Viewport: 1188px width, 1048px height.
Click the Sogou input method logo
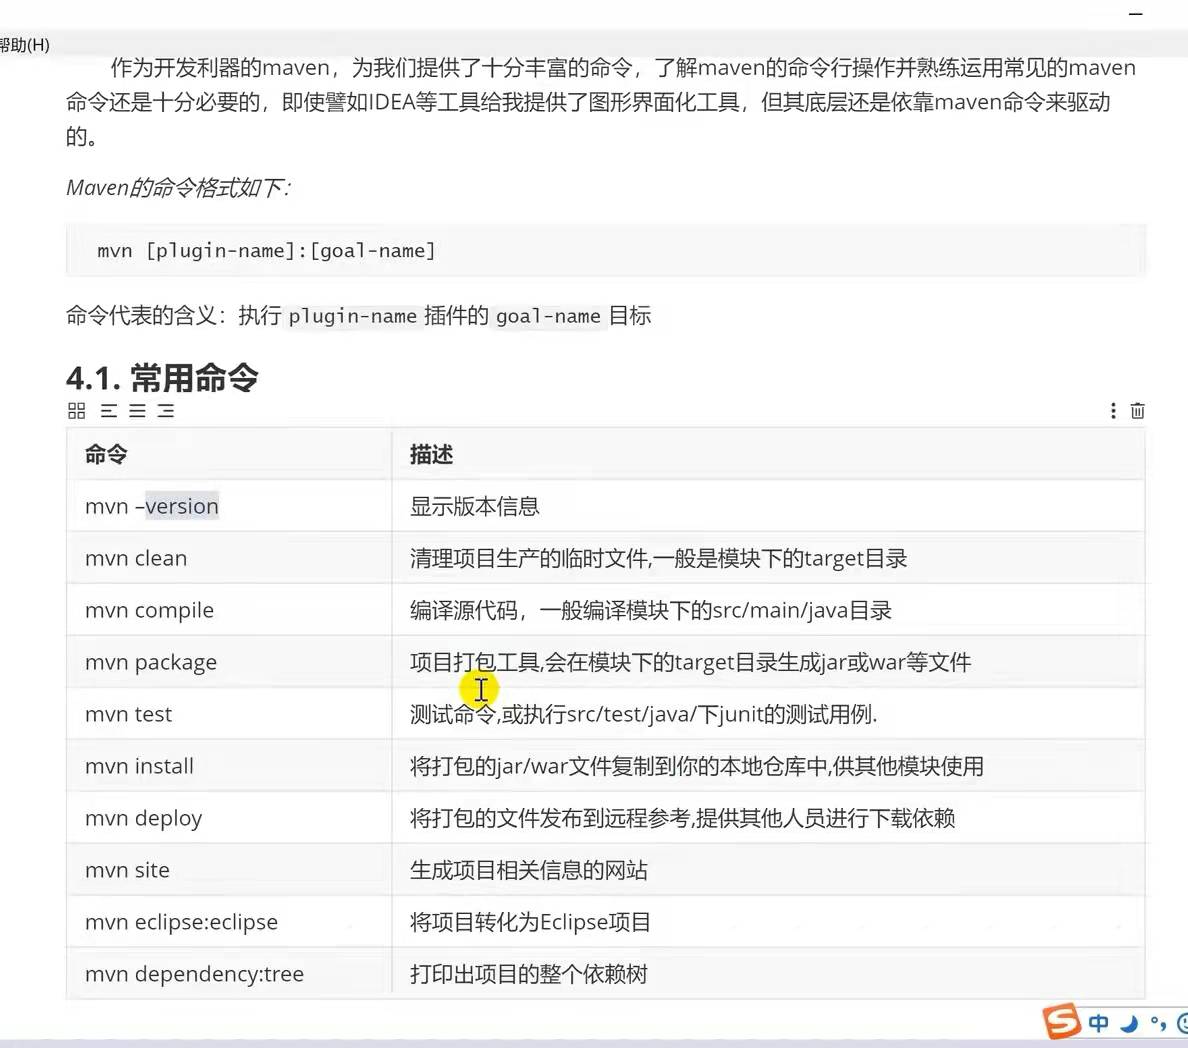[x=1061, y=1021]
